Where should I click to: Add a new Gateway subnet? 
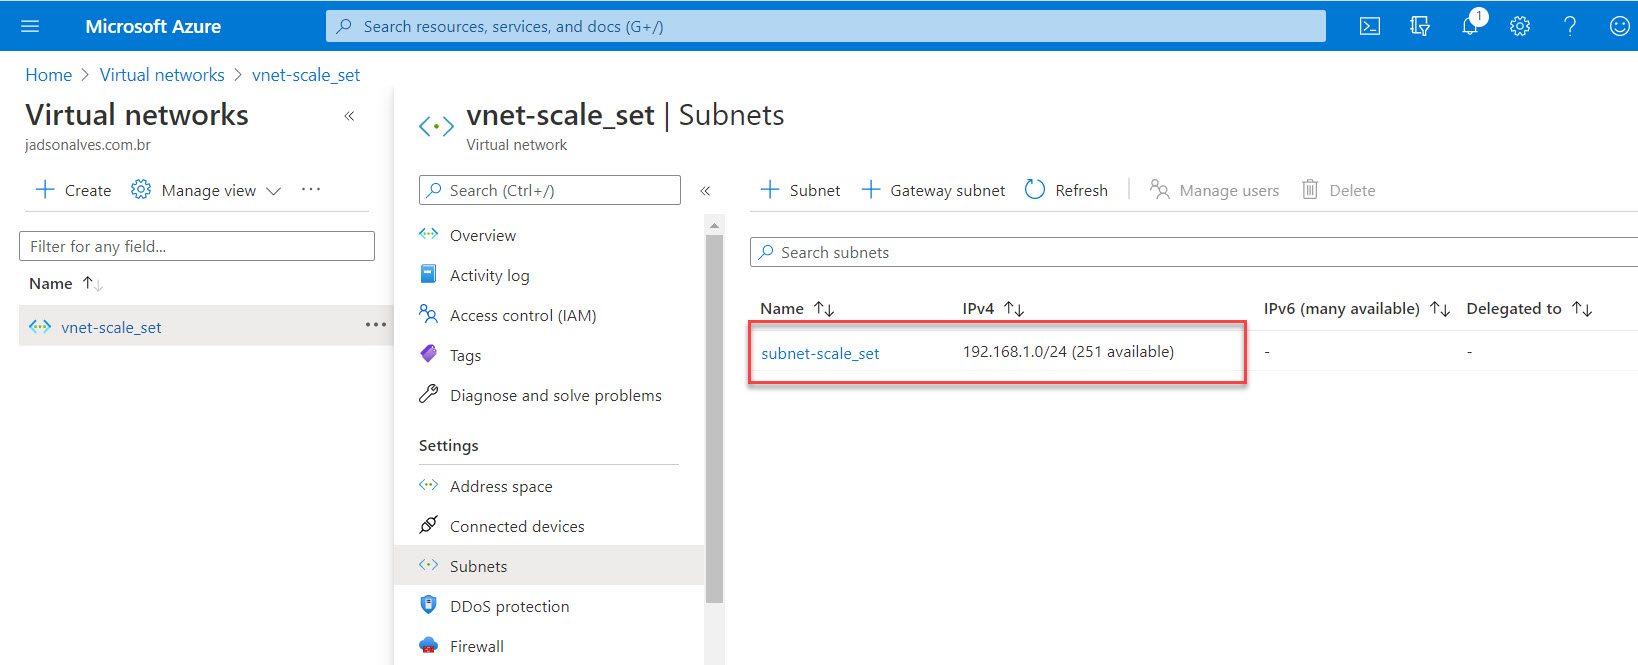[933, 190]
